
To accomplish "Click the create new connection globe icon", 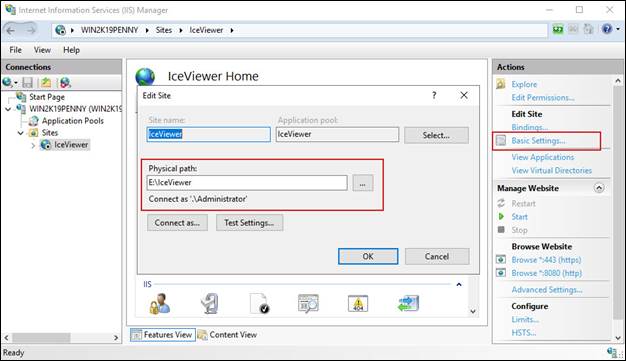I will point(7,83).
